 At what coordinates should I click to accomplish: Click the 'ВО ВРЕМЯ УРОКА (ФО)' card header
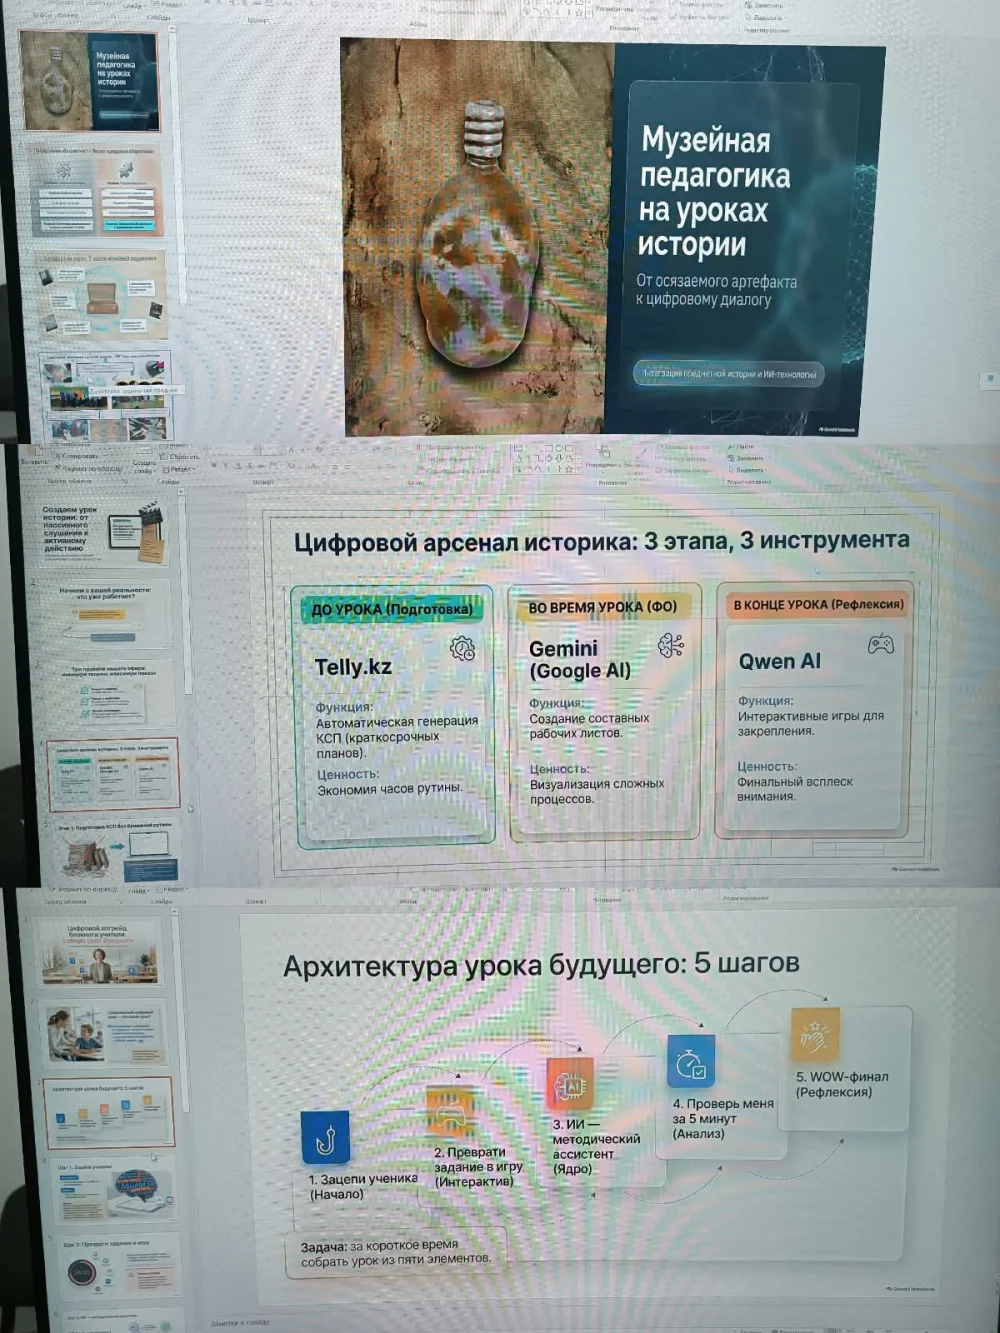point(603,606)
